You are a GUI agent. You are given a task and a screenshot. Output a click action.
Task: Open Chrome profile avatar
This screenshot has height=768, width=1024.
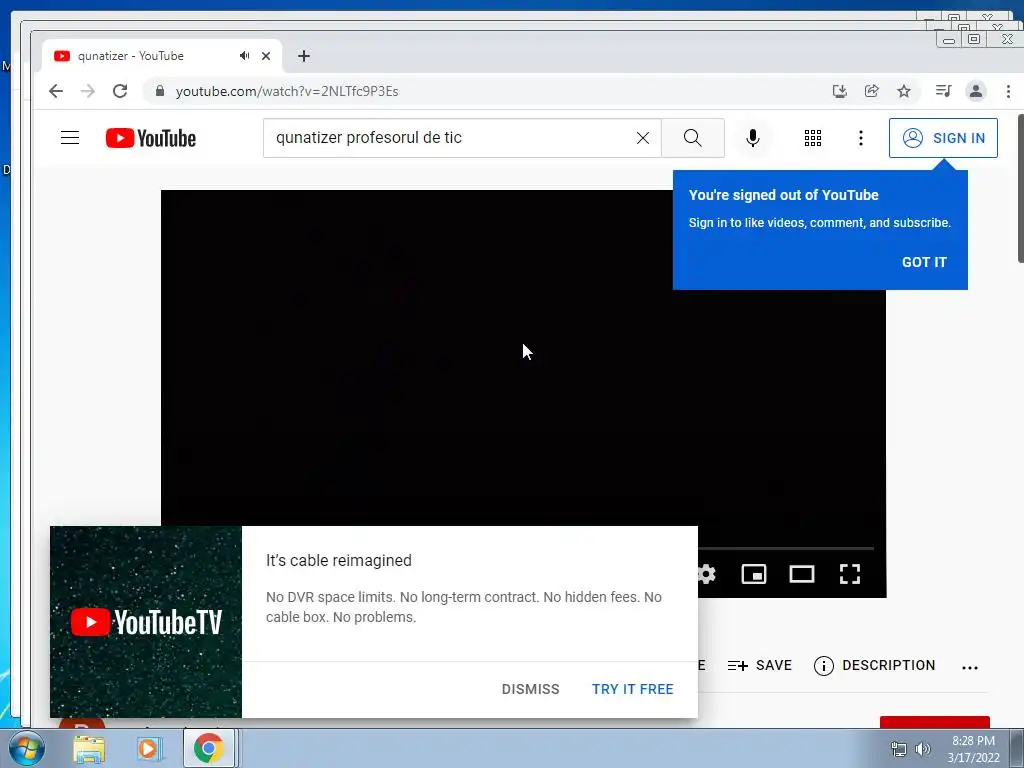[976, 91]
